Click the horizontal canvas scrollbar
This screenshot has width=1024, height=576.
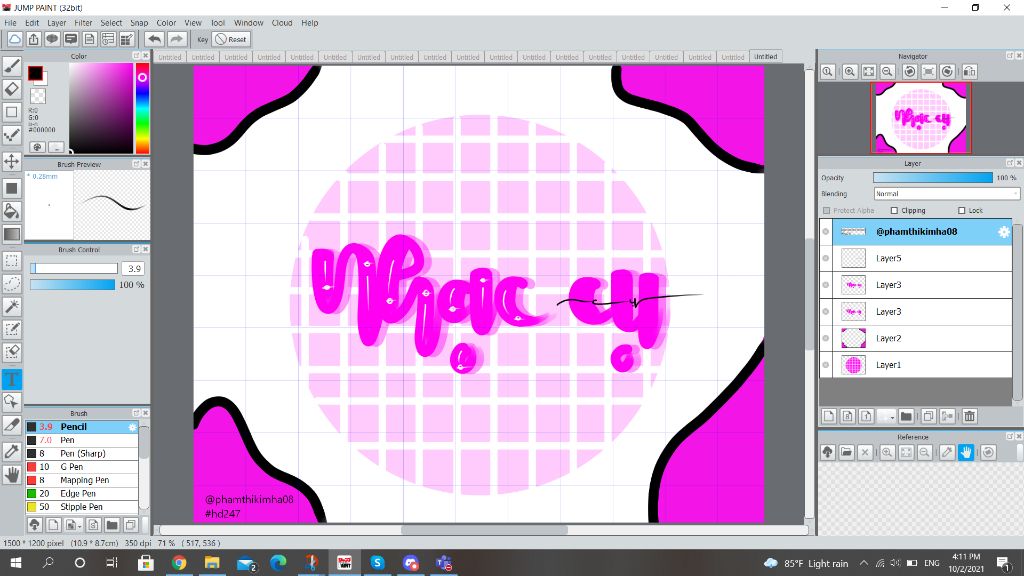pyautogui.click(x=484, y=530)
